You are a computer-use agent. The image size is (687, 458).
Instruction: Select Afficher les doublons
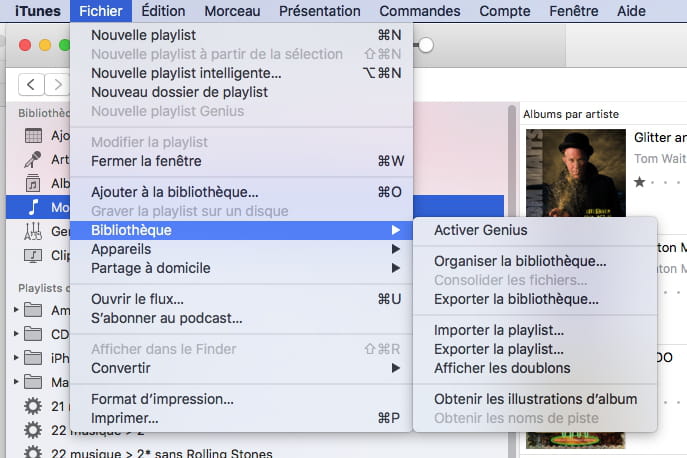pos(535,368)
